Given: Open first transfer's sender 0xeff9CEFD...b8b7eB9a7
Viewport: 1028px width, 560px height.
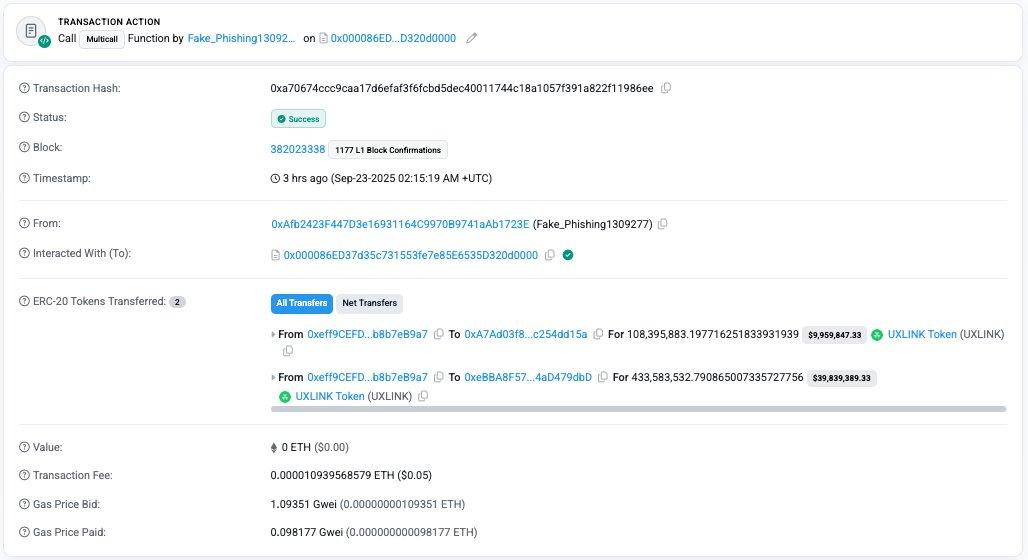Looking at the screenshot, I should [x=367, y=334].
